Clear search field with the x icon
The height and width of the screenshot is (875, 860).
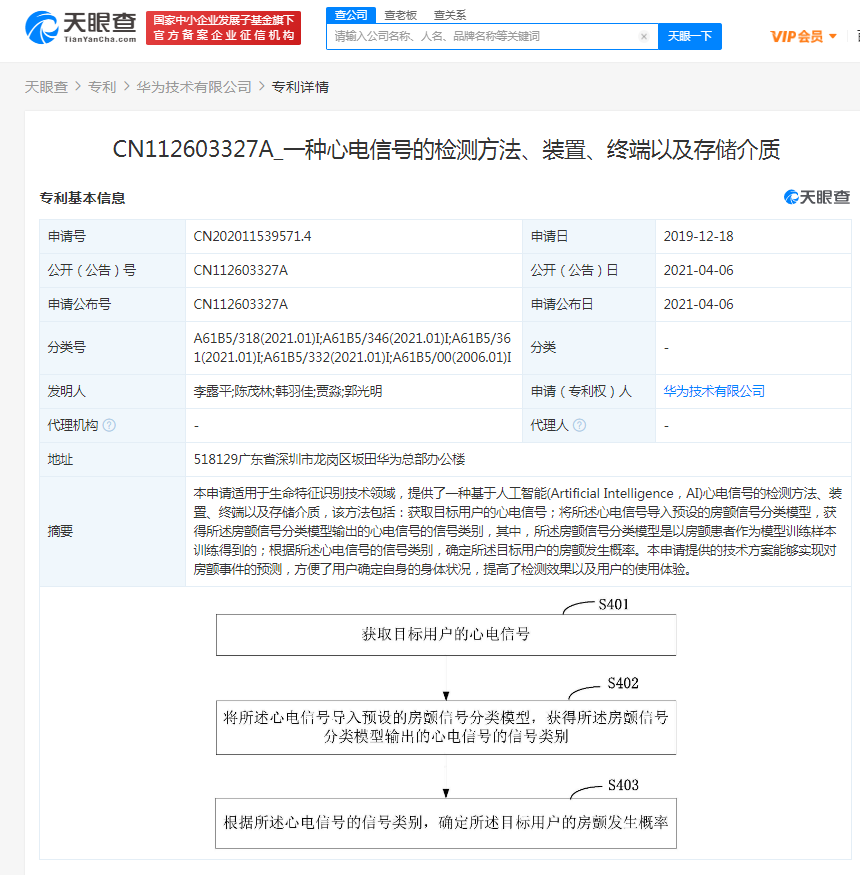point(643,36)
